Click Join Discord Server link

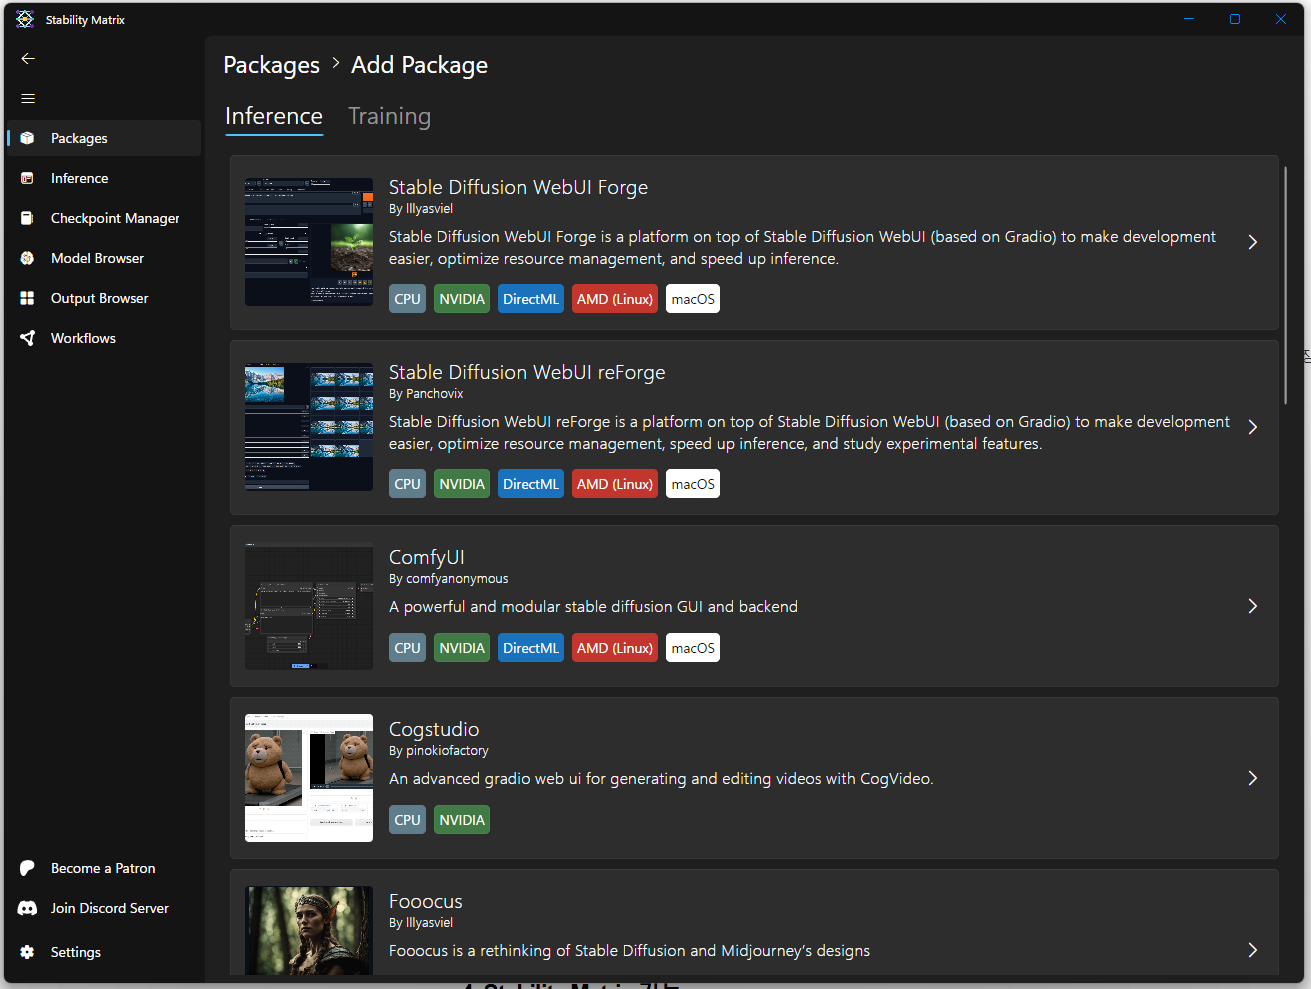click(x=104, y=908)
